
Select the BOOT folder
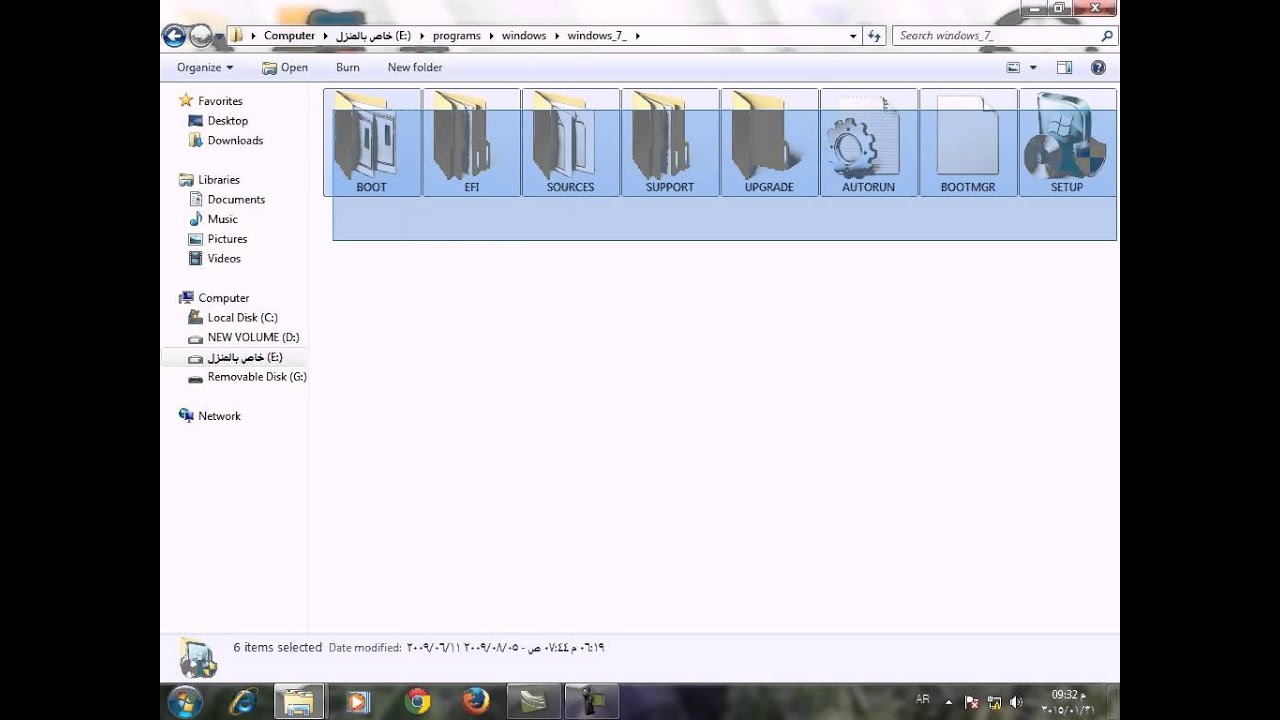(x=372, y=142)
